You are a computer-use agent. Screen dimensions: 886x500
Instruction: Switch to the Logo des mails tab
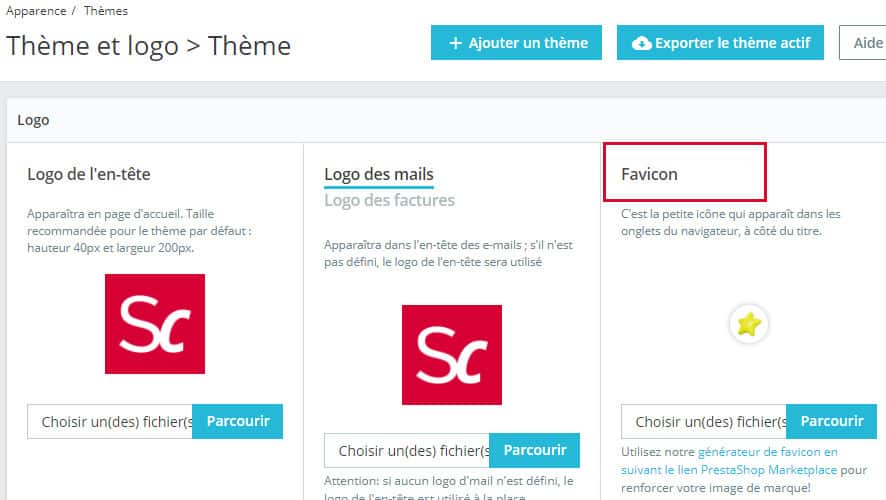[x=378, y=174]
